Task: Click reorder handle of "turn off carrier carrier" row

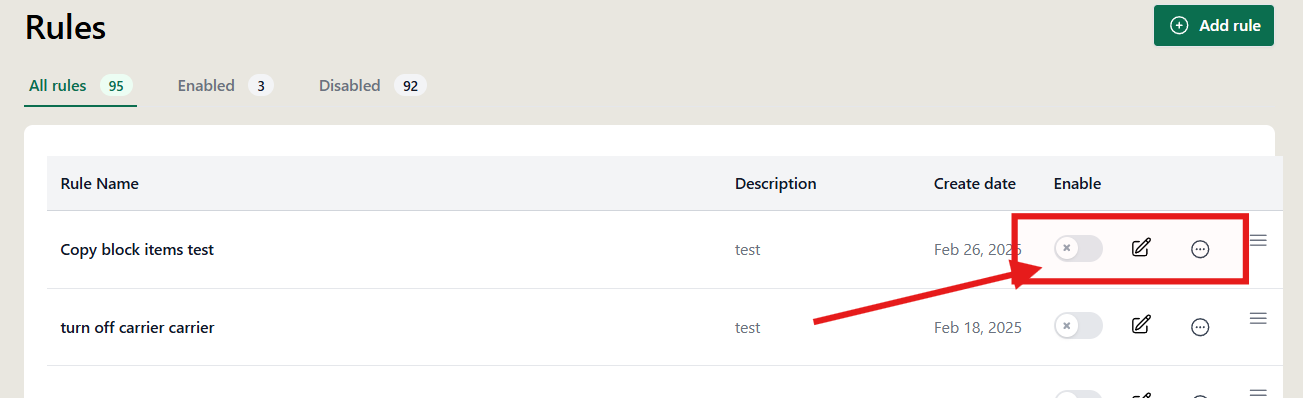Action: pos(1259,318)
